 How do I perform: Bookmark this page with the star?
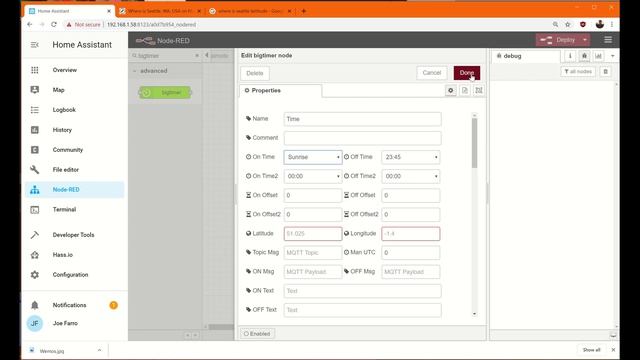click(568, 24)
